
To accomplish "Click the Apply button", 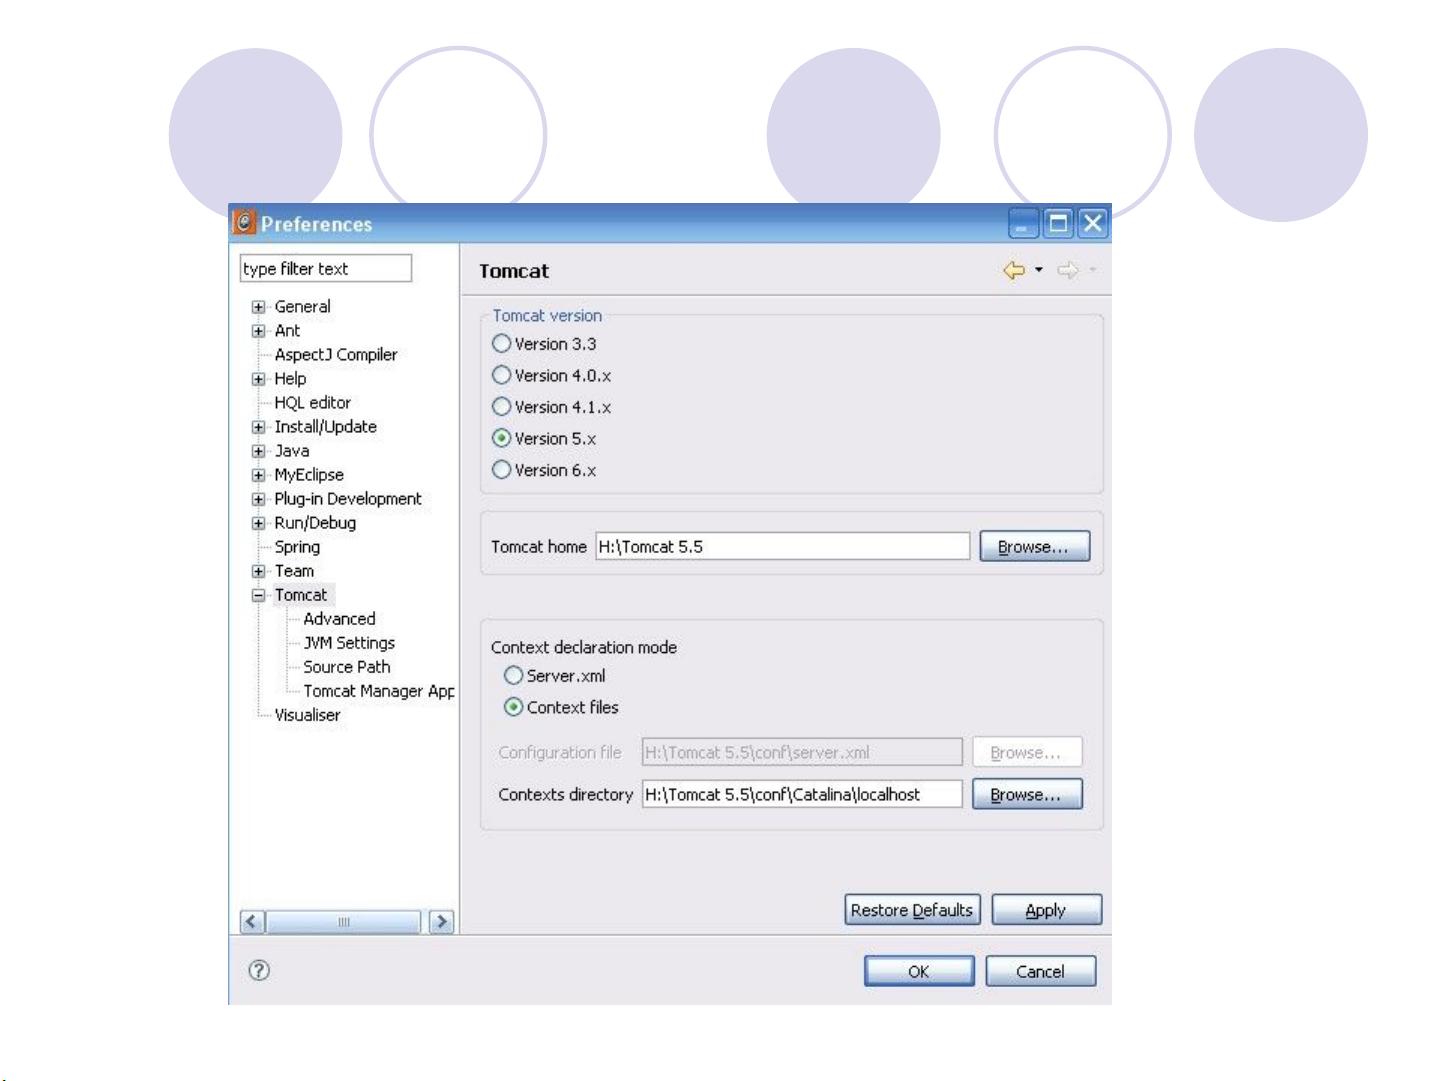I will point(1046,910).
